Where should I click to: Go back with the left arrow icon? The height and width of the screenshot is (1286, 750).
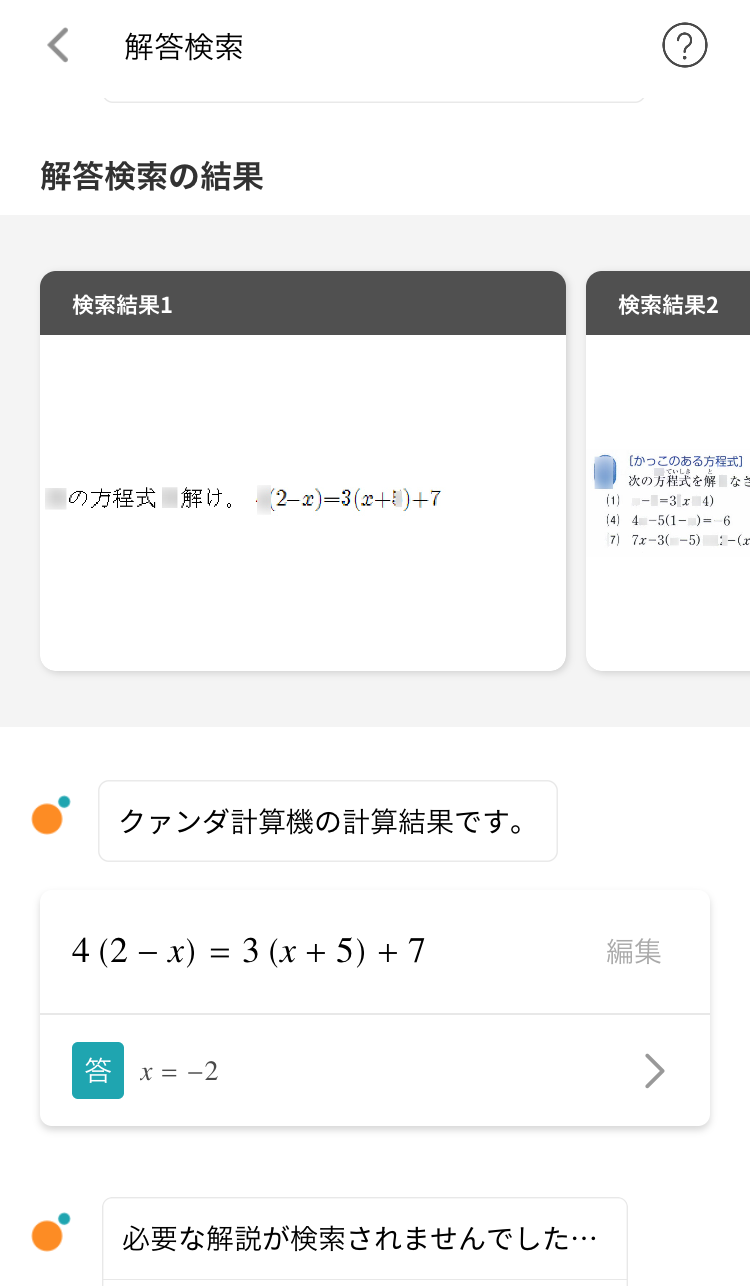coord(58,46)
